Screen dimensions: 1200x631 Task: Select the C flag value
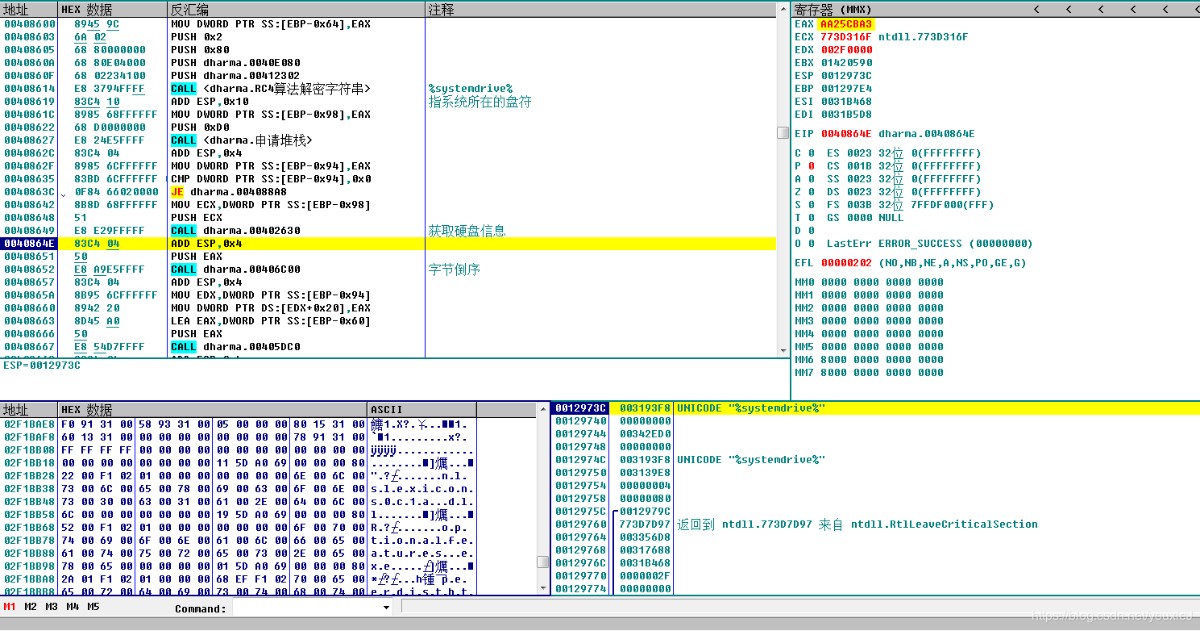coord(810,153)
